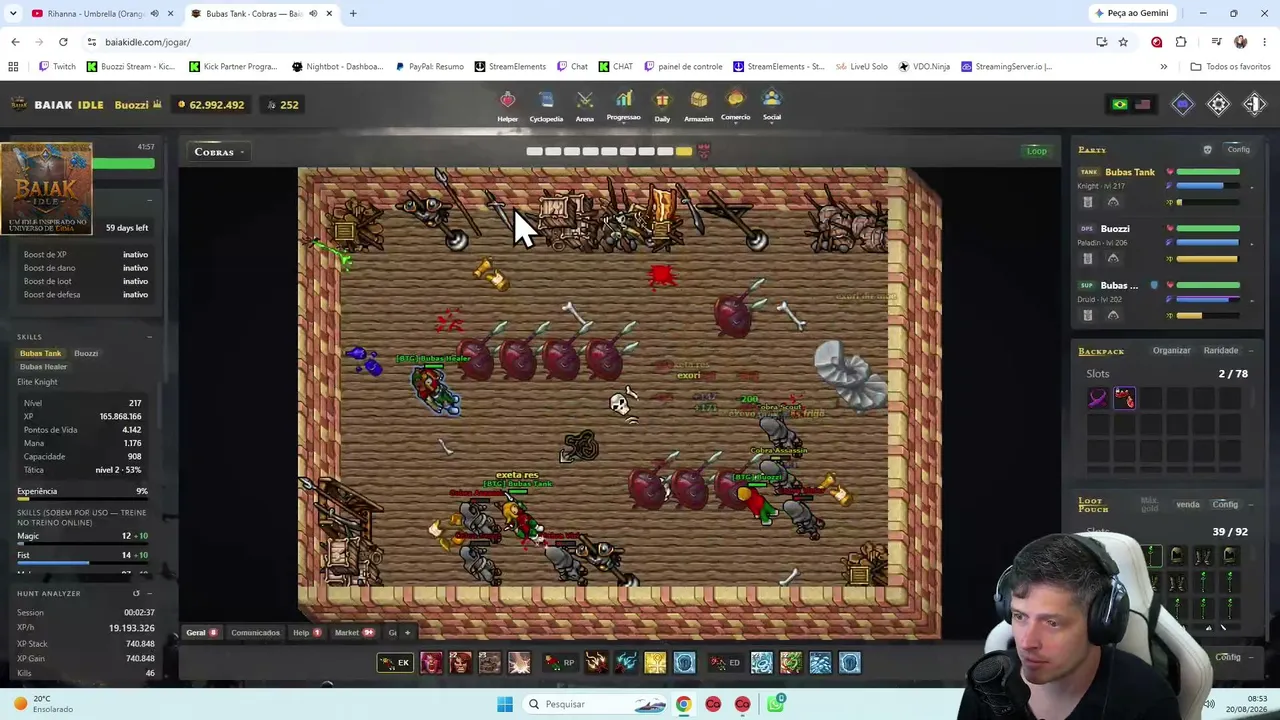The image size is (1280, 720).
Task: Open the Cobras hunt dropdown
Action: (218, 152)
